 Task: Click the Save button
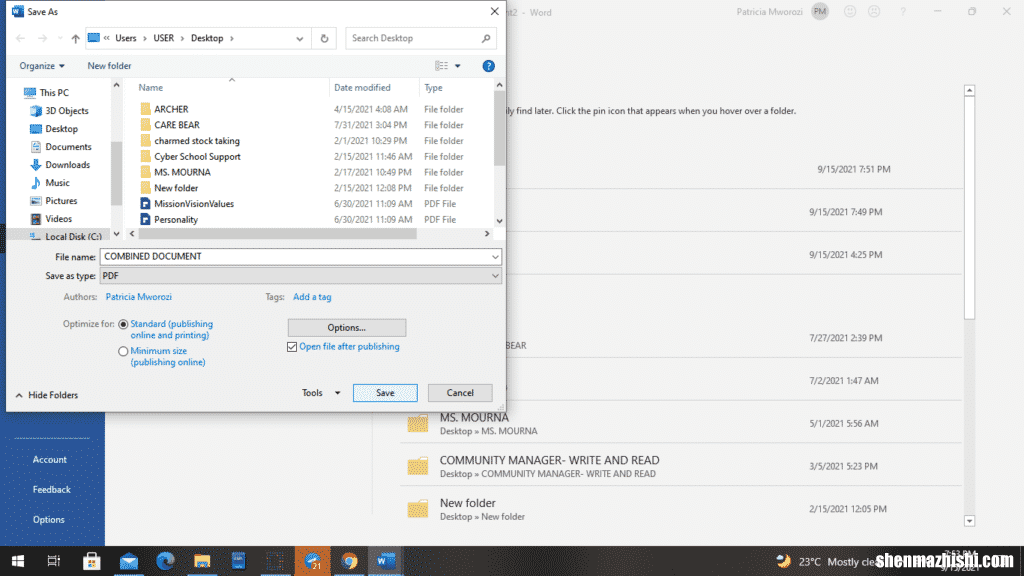point(385,393)
